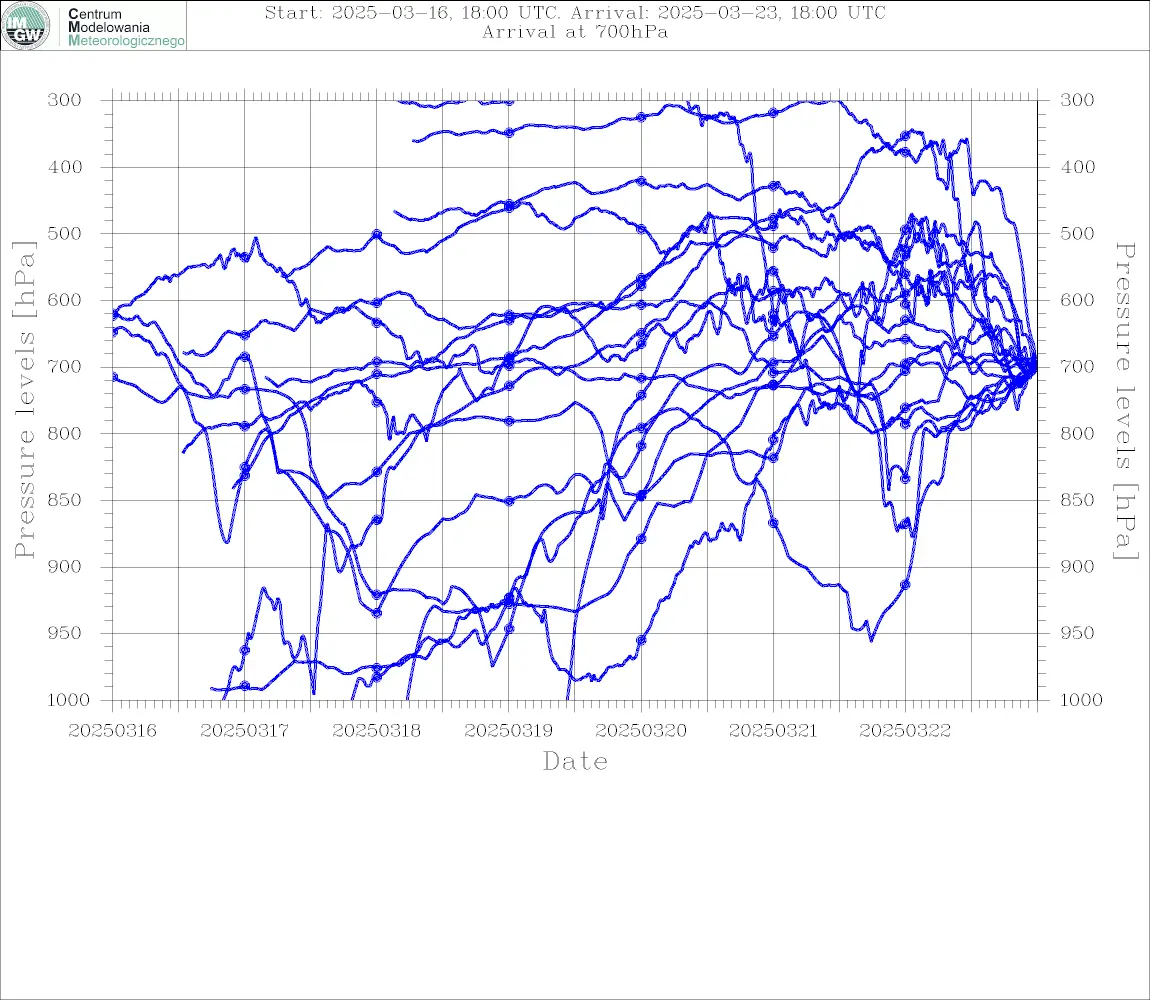Click the date label 20250317
1150x1000 pixels.
point(244,731)
